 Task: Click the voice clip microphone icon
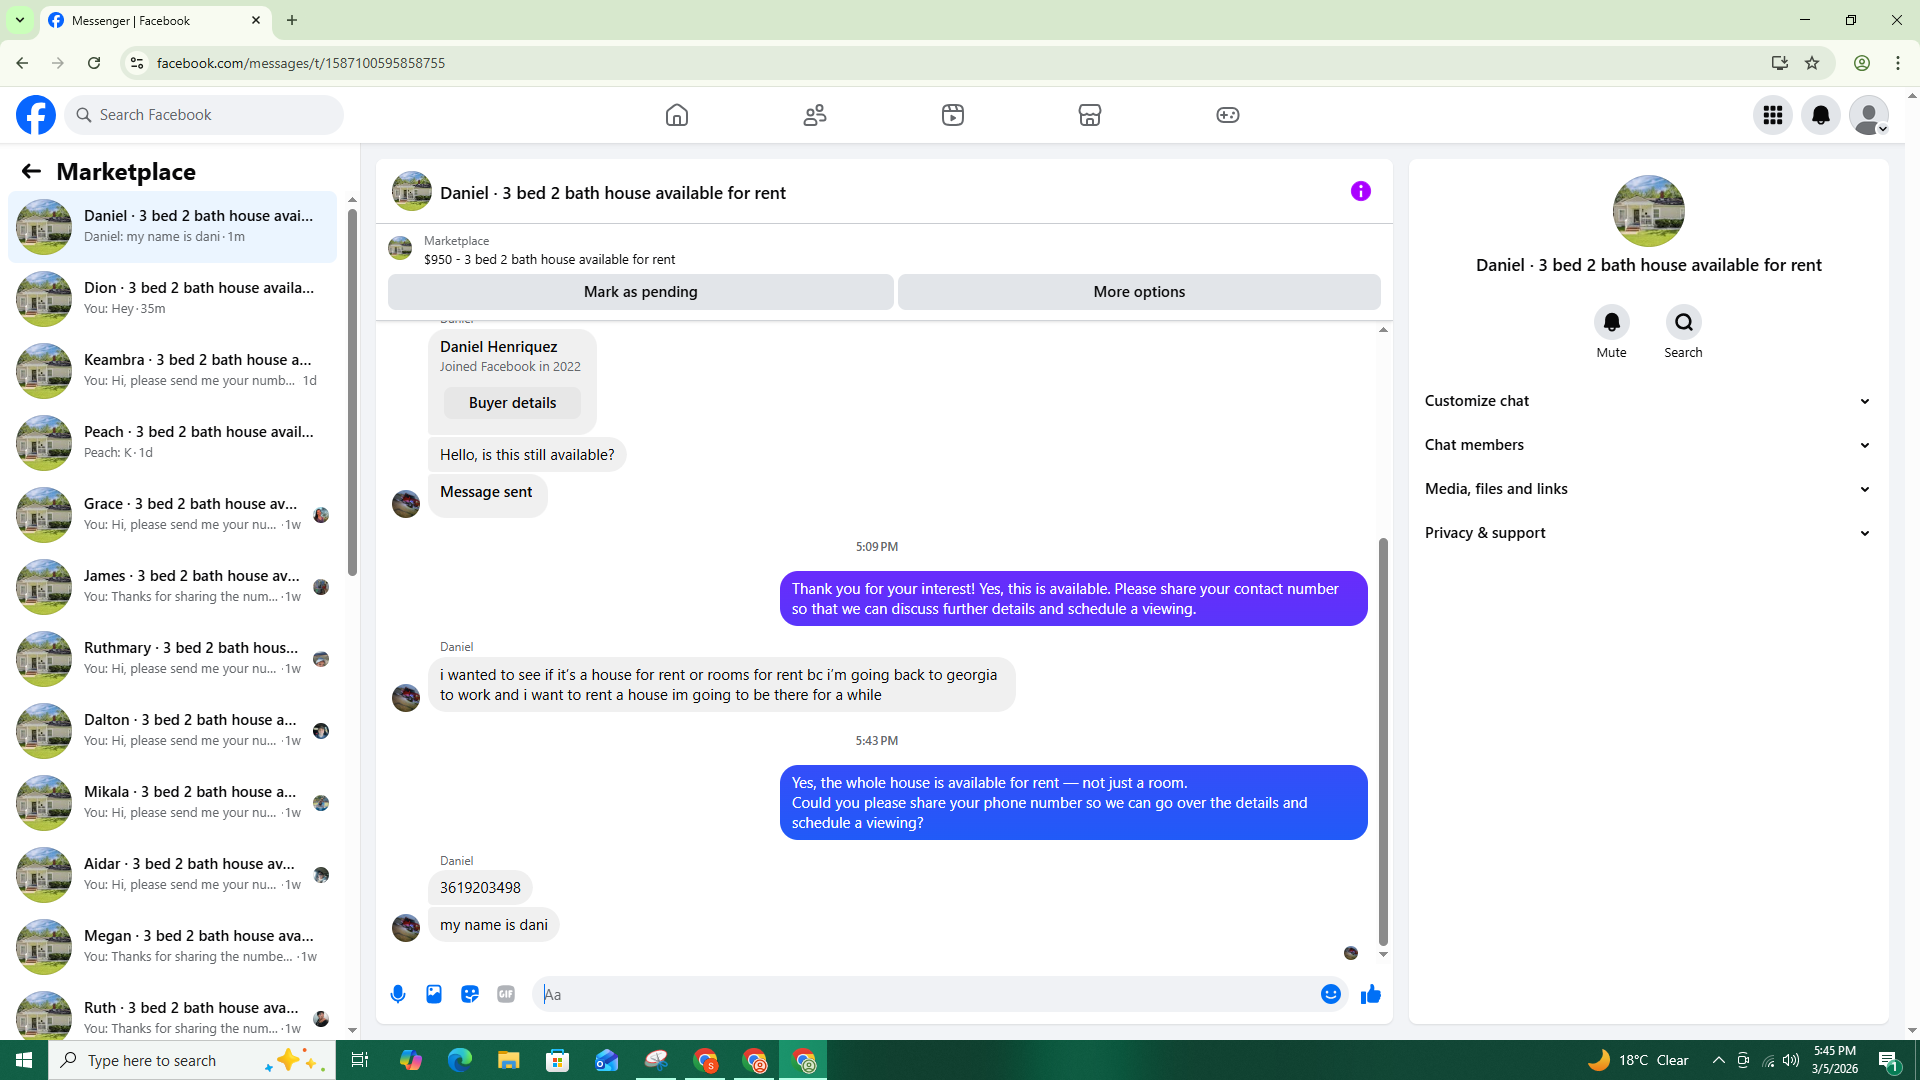click(398, 994)
